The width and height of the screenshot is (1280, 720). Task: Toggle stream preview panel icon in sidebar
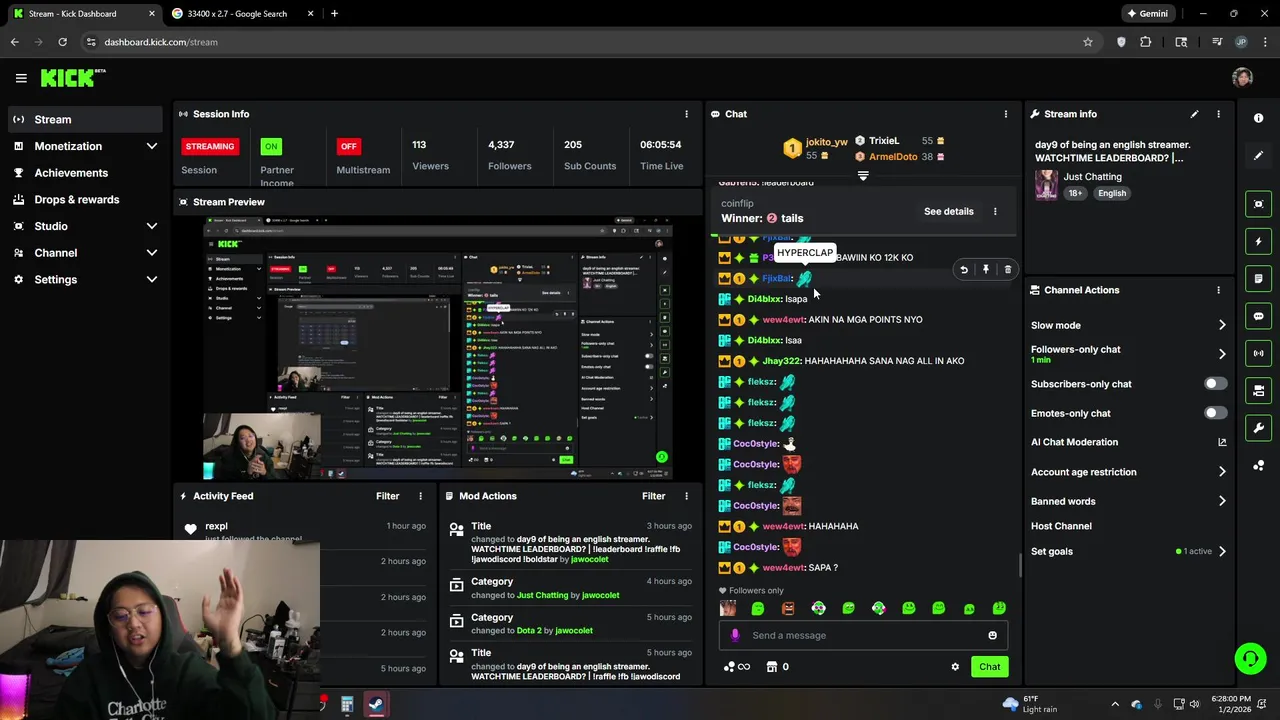[x=1258, y=204]
